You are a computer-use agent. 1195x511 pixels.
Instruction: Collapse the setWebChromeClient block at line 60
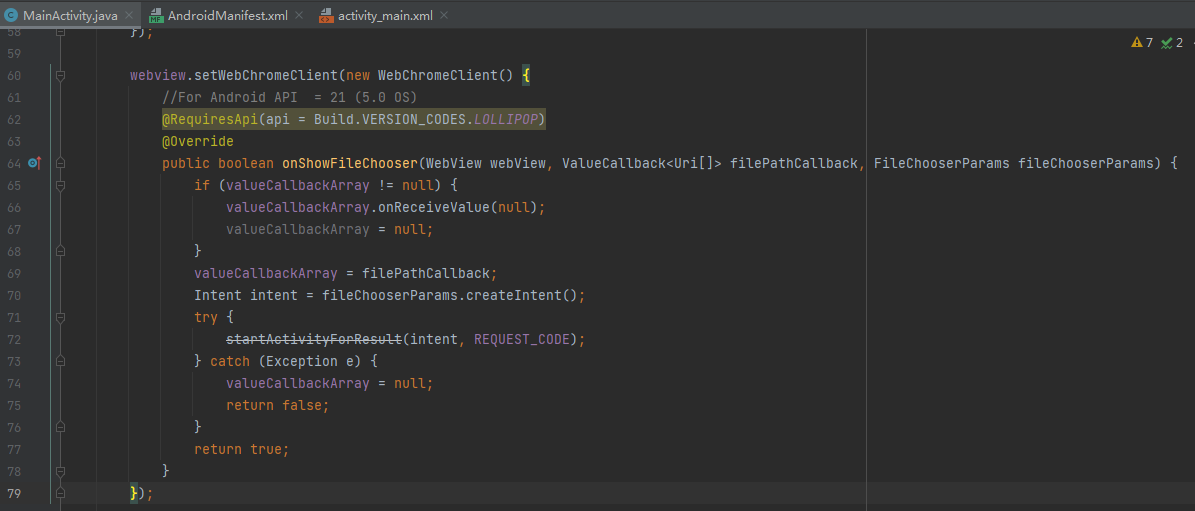click(61, 75)
